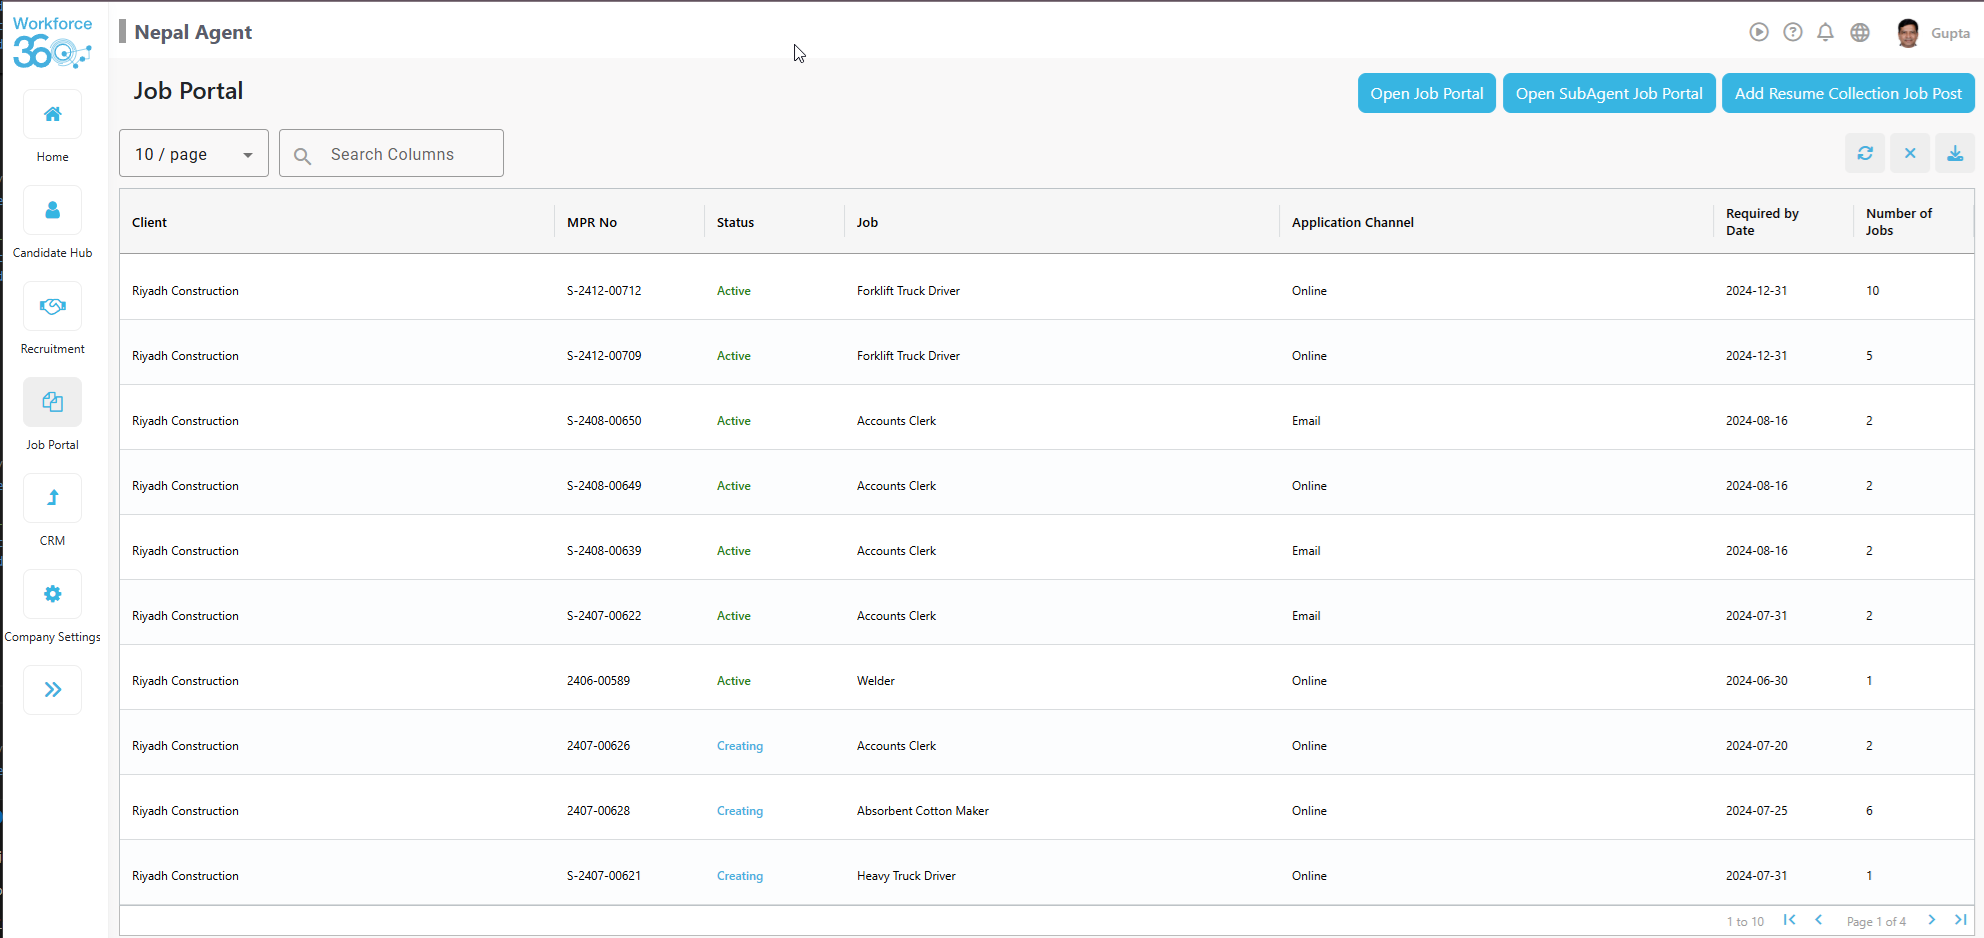Screen dimensions: 1984x938
Task: Open the 10 per page dropdown
Action: (x=193, y=153)
